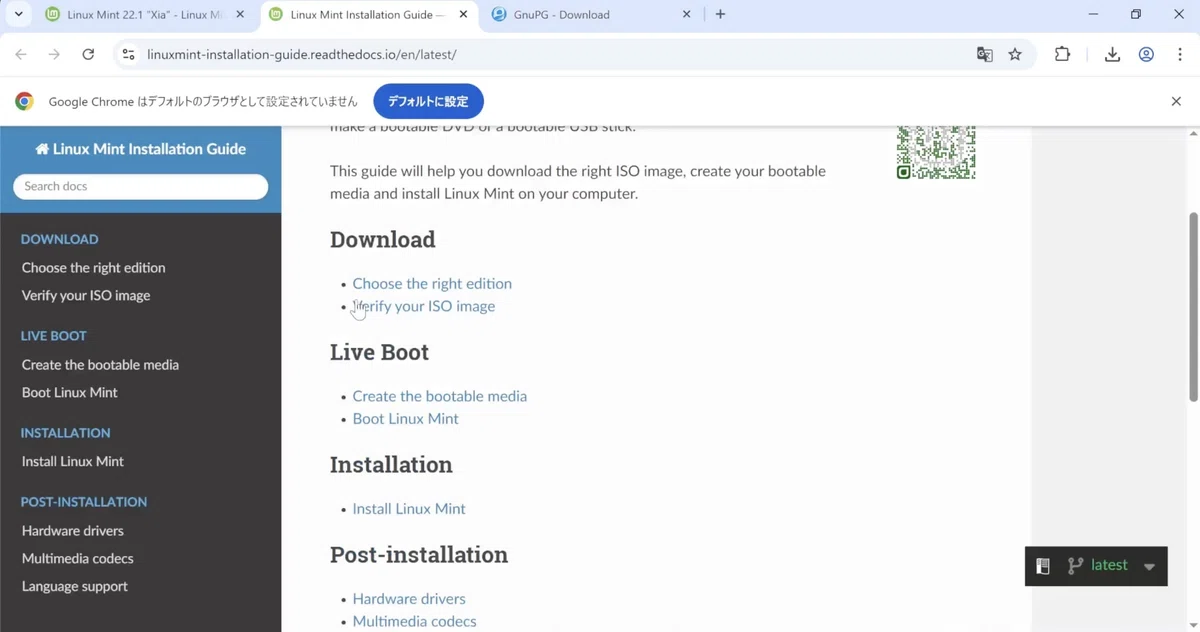This screenshot has height=632, width=1200.
Task: Click the Installation heading
Action: pyautogui.click(x=391, y=465)
